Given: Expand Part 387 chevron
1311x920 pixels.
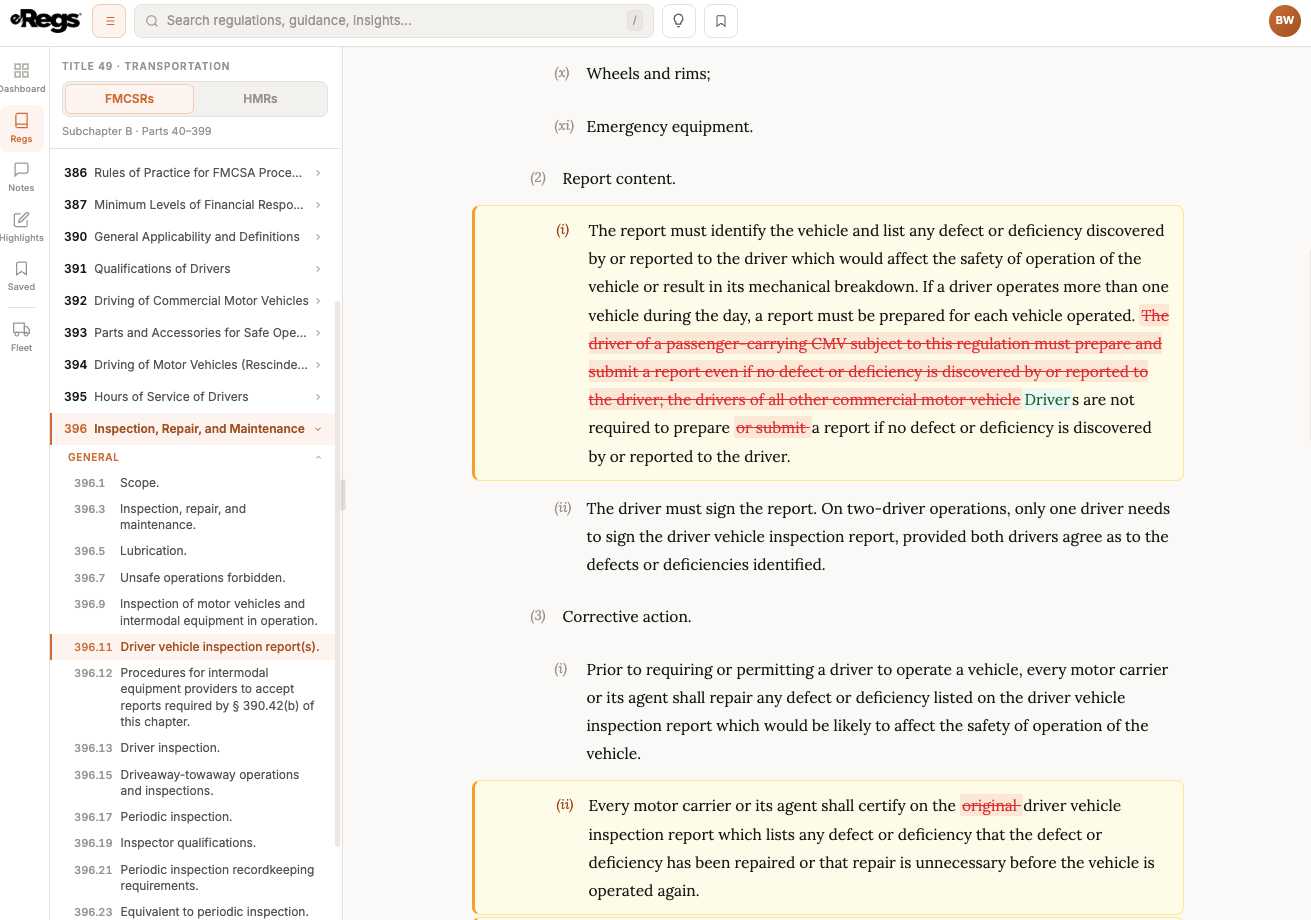Looking at the screenshot, I should coord(318,205).
